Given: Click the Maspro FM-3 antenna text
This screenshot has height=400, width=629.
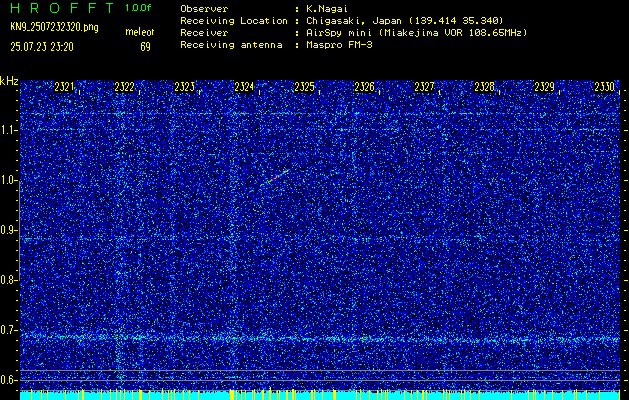Looking at the screenshot, I should coord(339,45).
